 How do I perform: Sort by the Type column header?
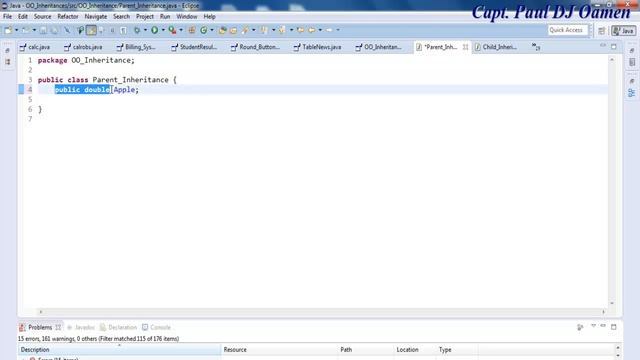pyautogui.click(x=457, y=350)
